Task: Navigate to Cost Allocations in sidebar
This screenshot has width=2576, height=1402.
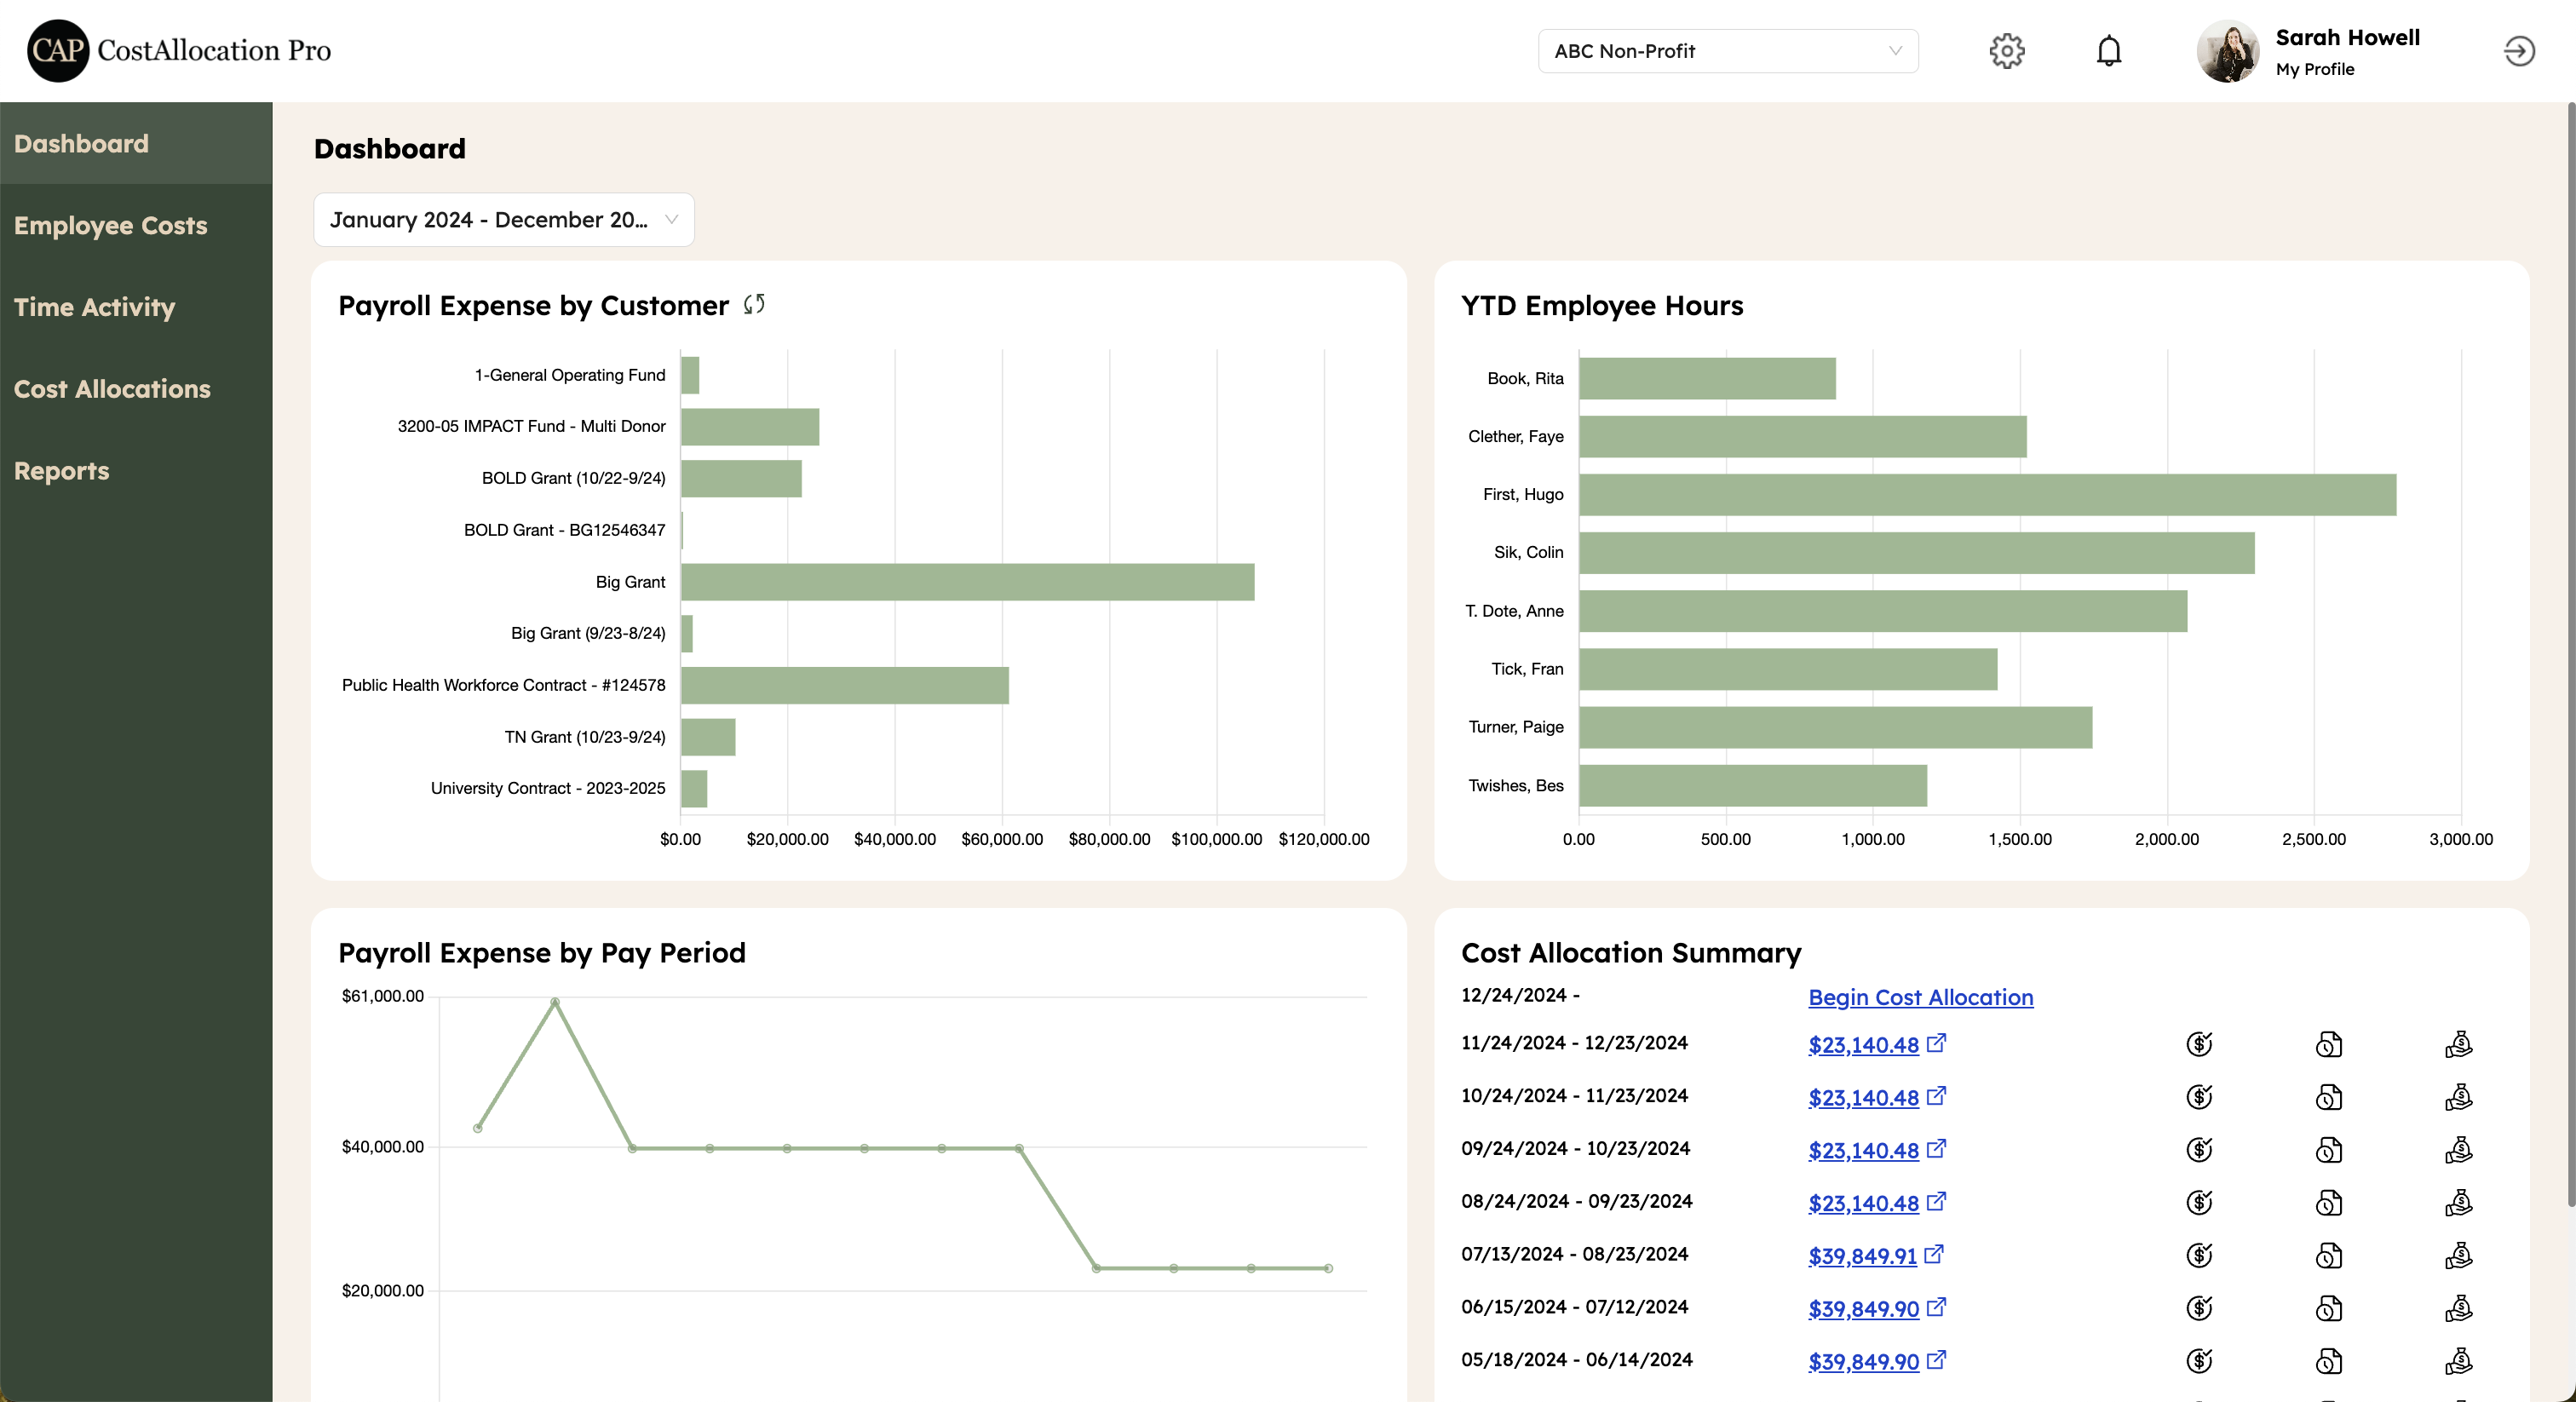Action: [112, 389]
